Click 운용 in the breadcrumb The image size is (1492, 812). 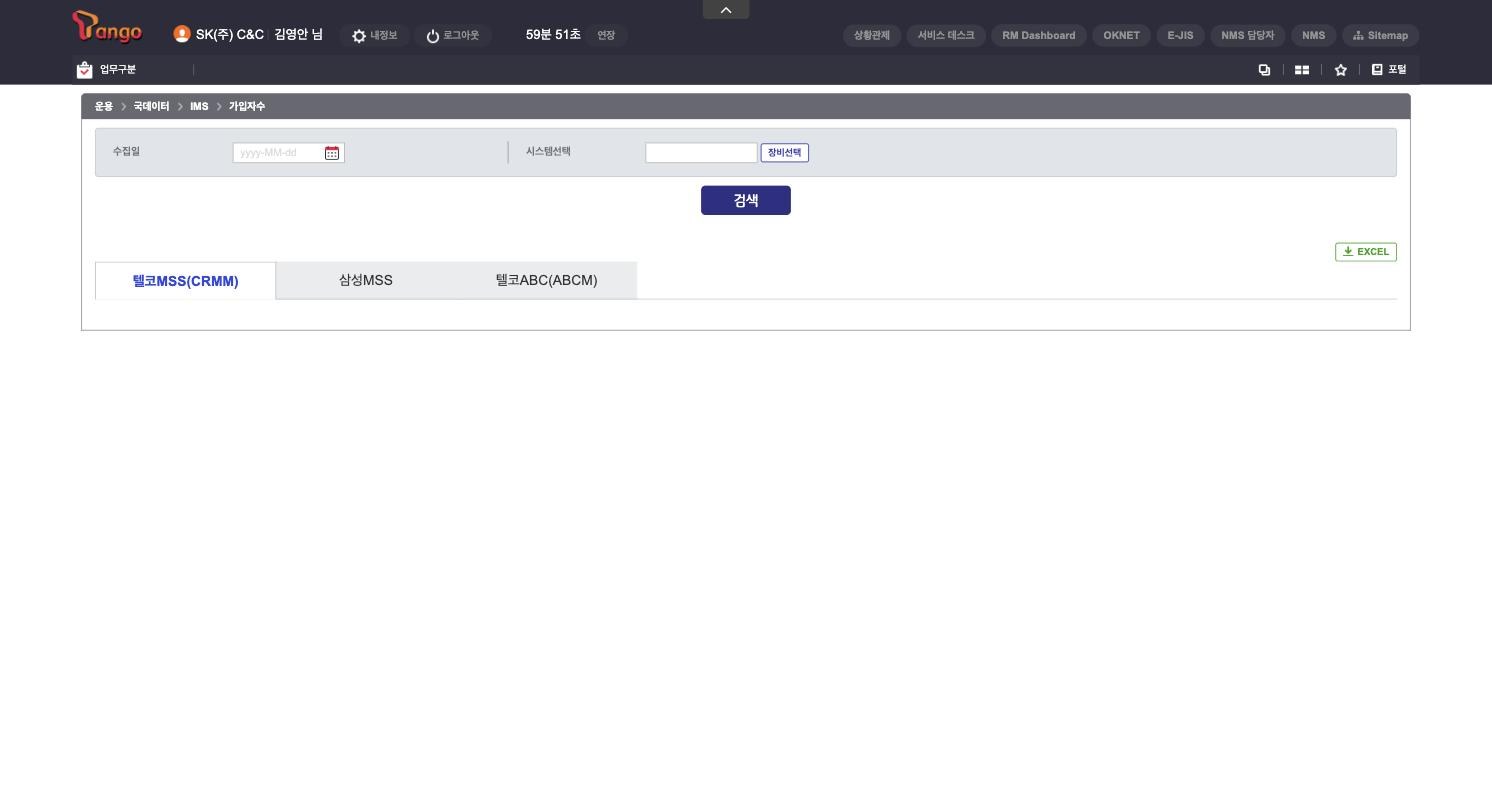[x=104, y=106]
